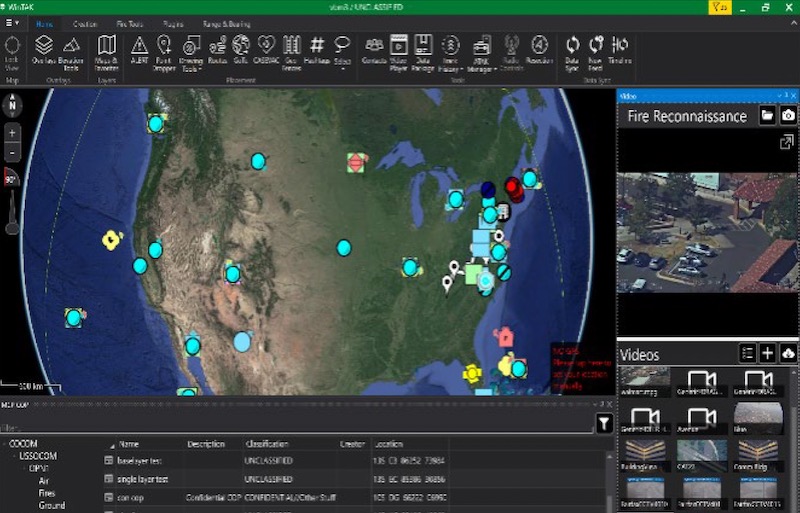
Task: Collapse the COCOM tree node
Action: click(4, 444)
